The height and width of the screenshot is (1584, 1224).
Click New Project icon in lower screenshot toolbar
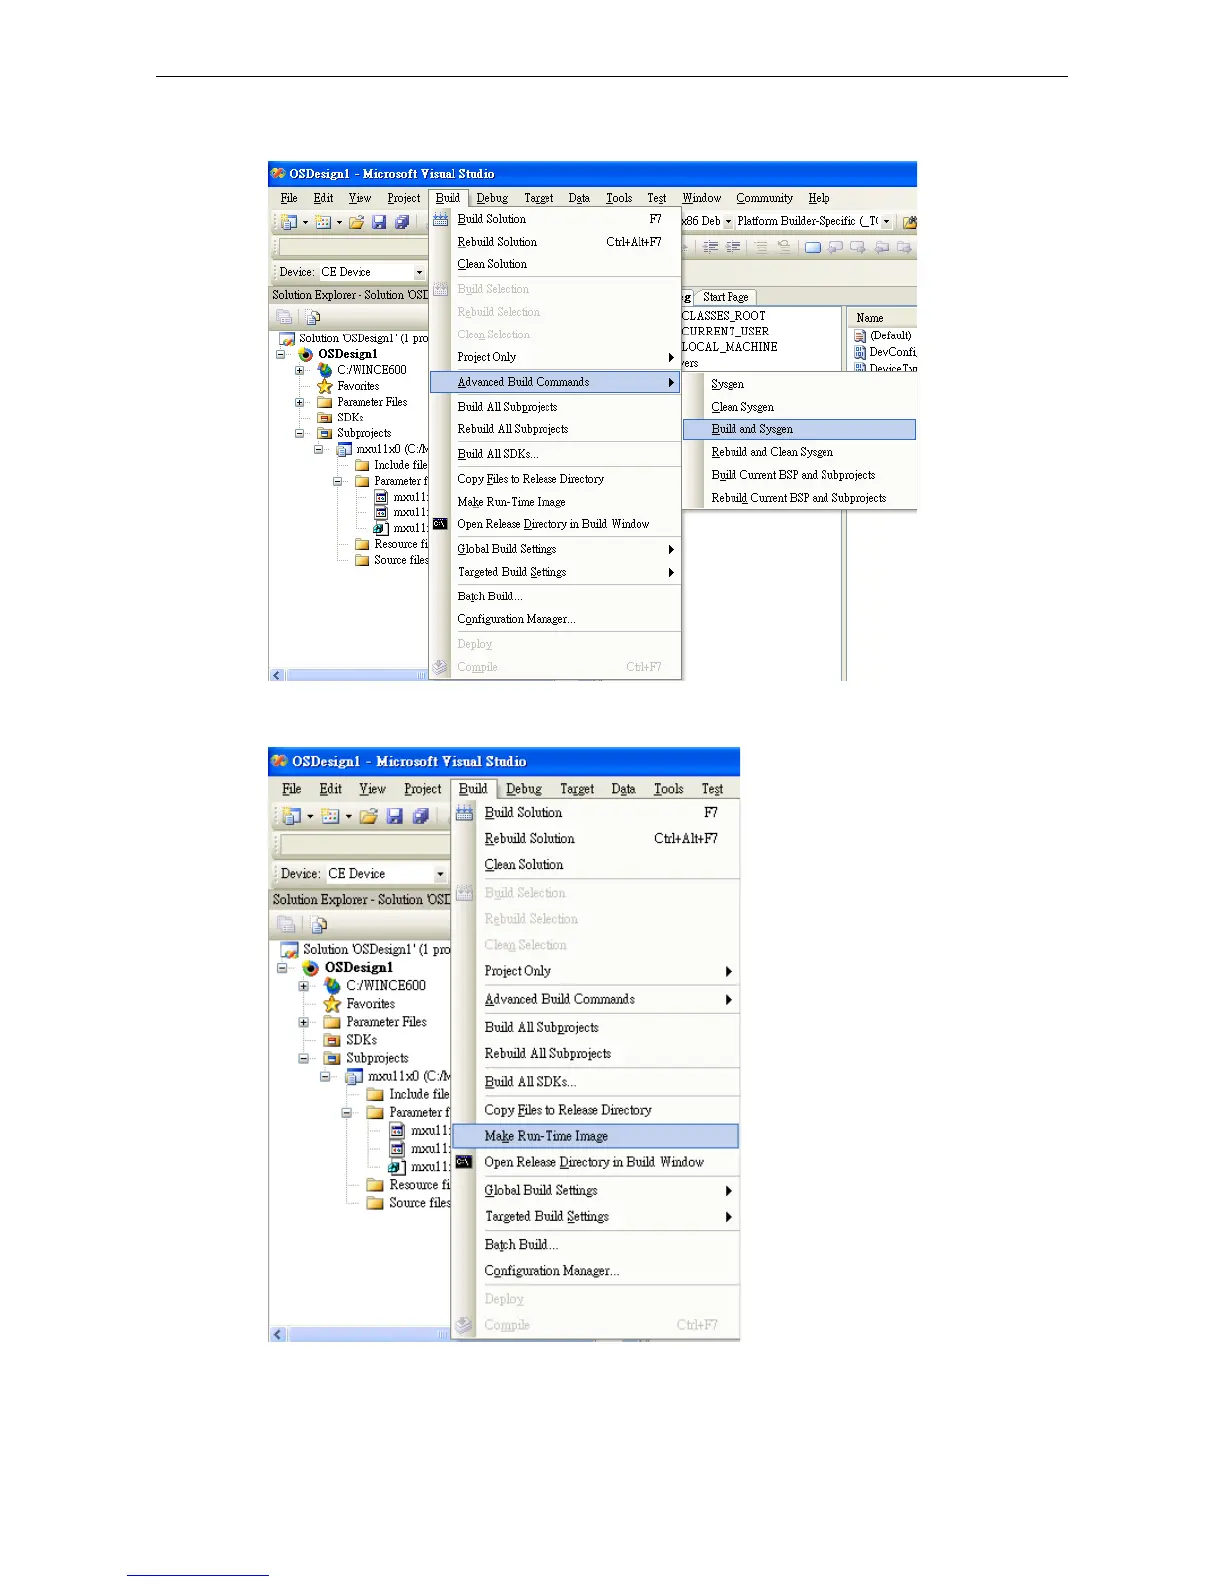291,817
